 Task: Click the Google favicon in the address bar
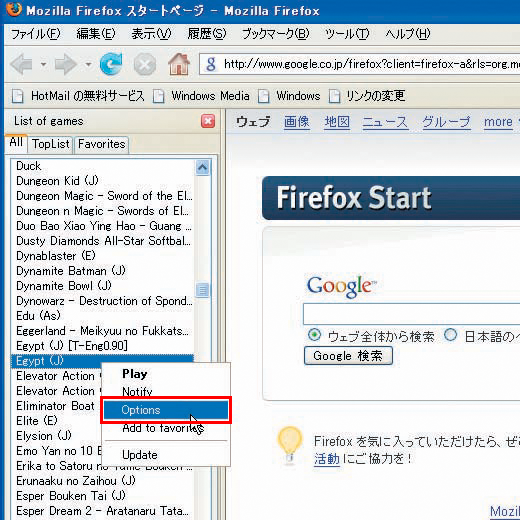211,64
